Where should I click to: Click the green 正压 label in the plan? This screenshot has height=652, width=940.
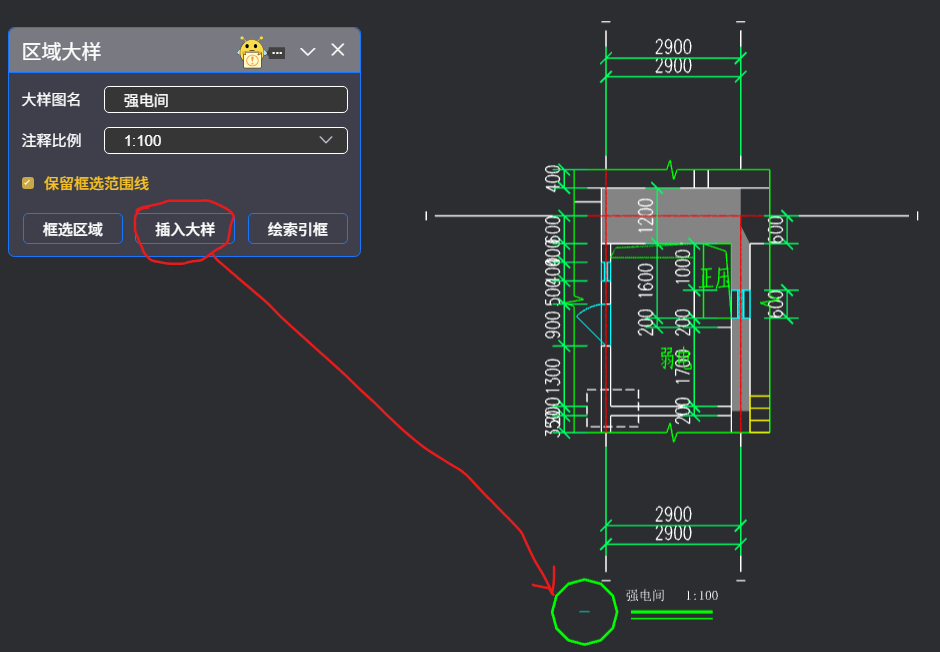(716, 279)
